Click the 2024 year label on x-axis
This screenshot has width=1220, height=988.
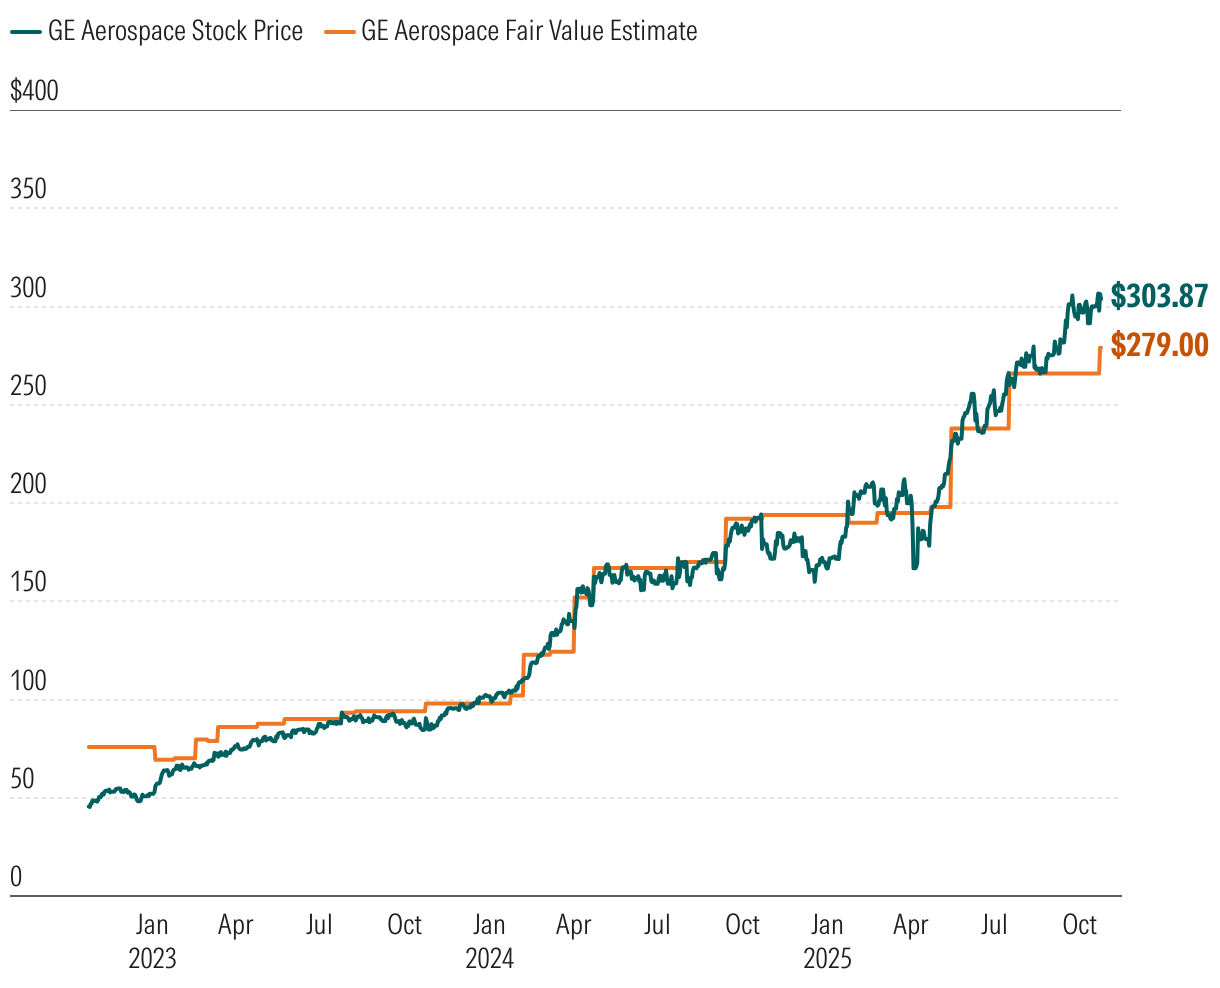489,960
